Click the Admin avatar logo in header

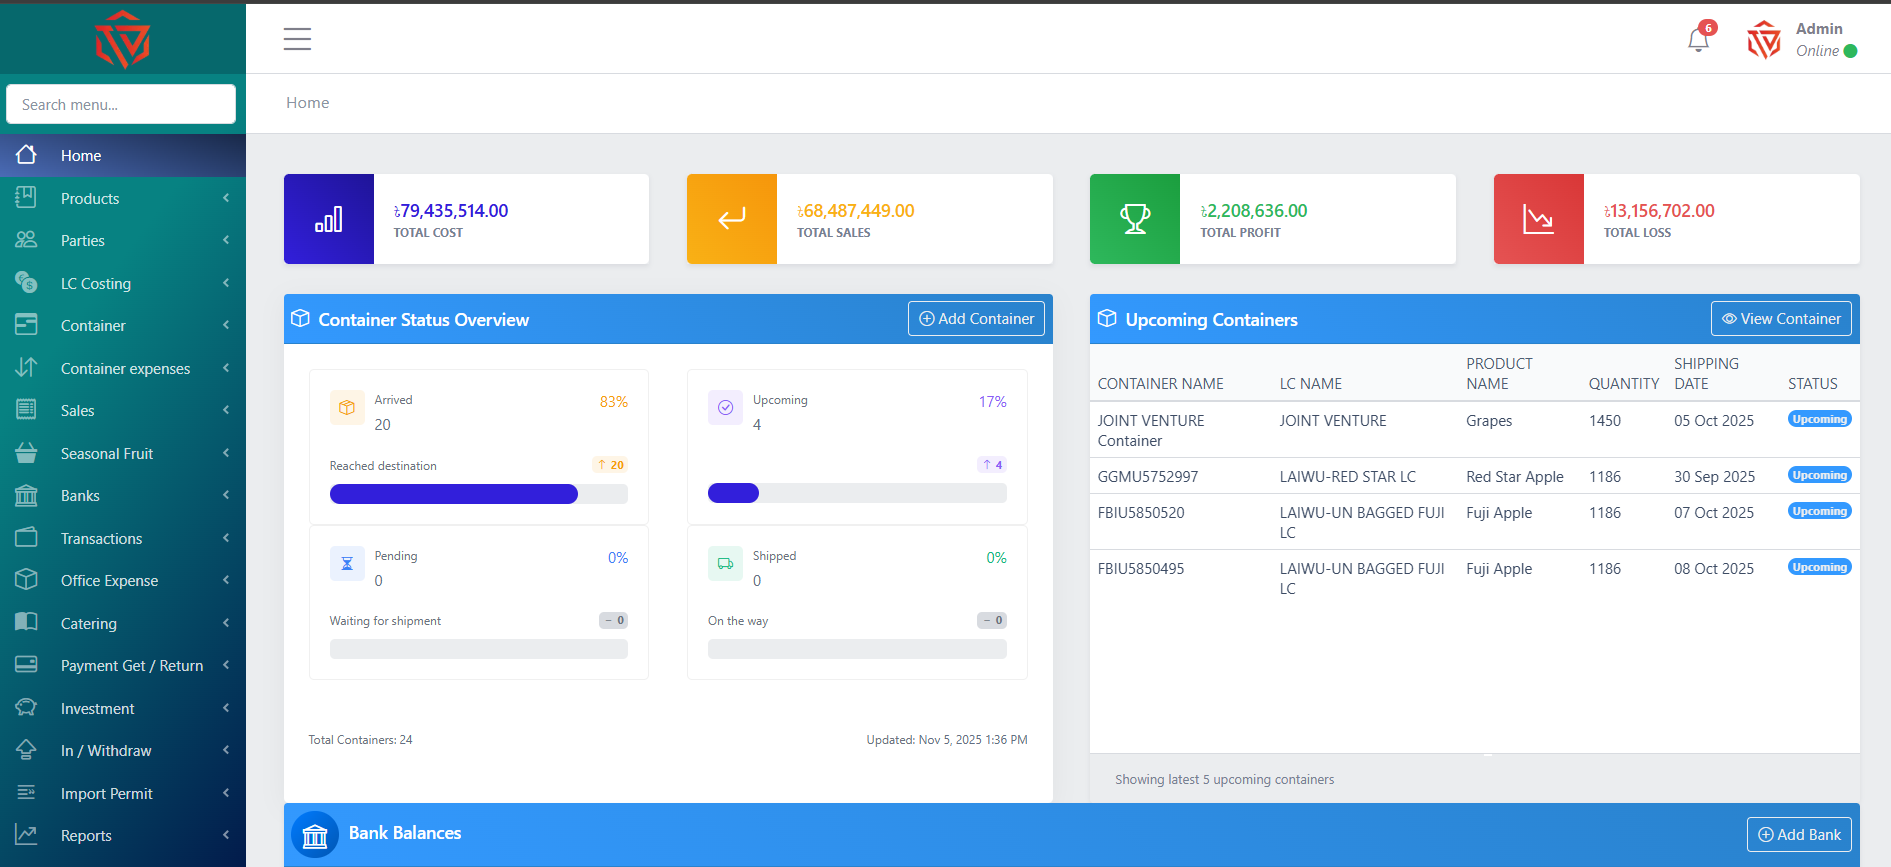(x=1764, y=40)
